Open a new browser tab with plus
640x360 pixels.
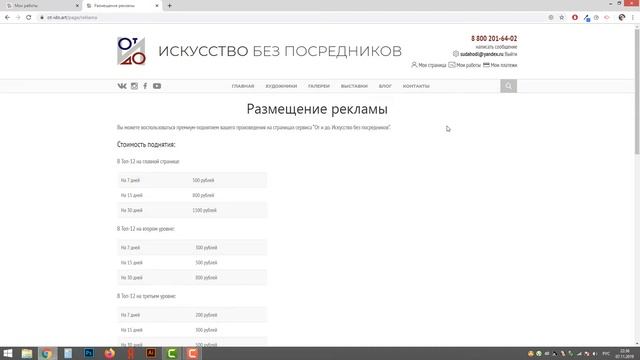tap(169, 6)
